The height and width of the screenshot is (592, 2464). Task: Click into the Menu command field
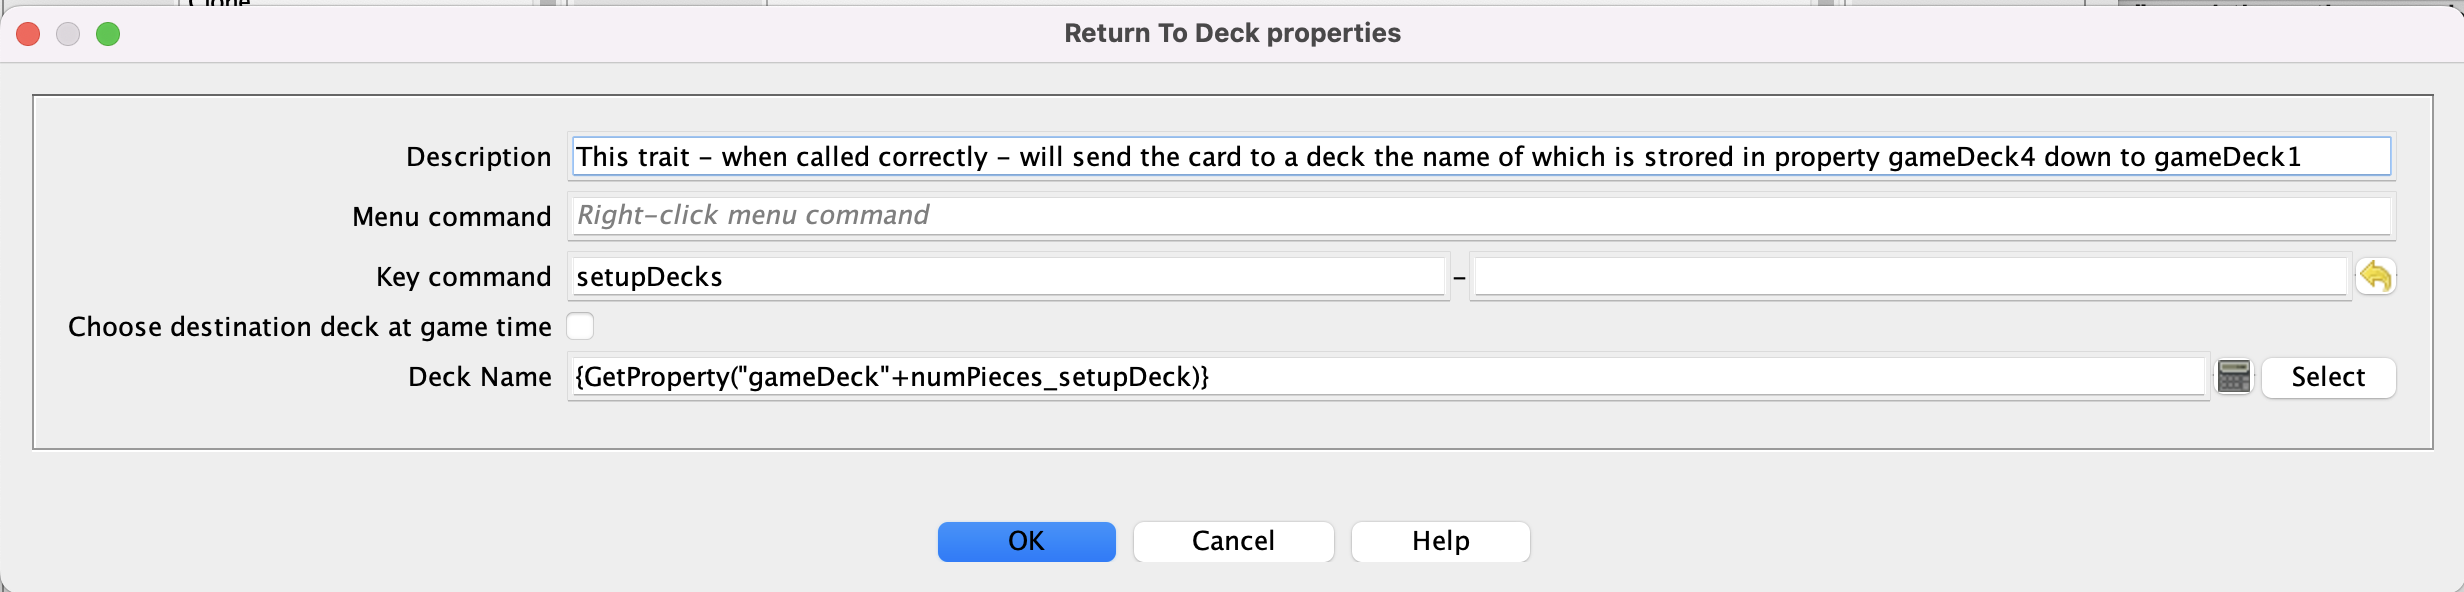point(1481,215)
